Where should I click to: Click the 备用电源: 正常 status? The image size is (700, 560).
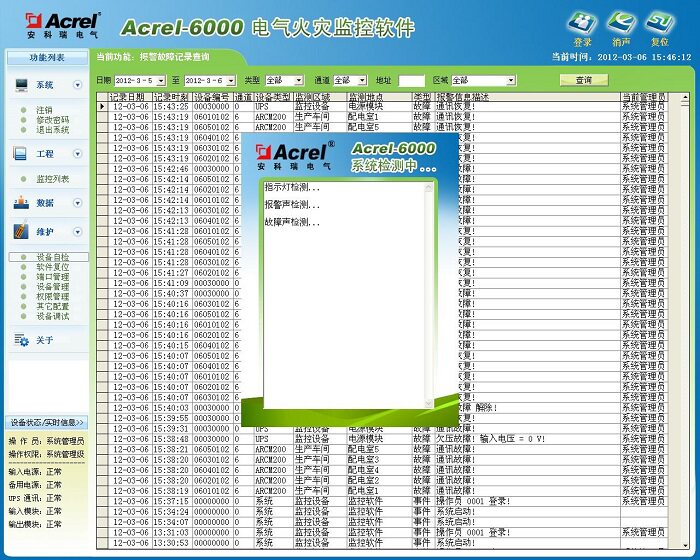coord(35,485)
